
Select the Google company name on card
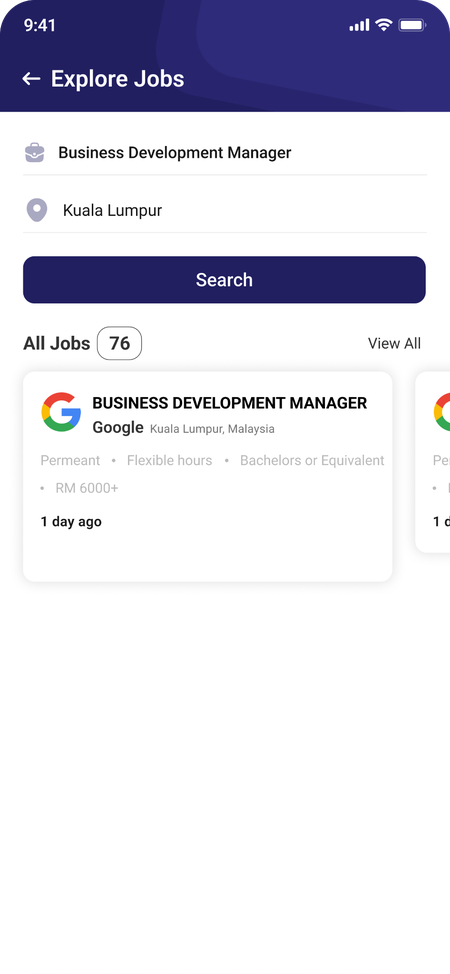(x=118, y=428)
